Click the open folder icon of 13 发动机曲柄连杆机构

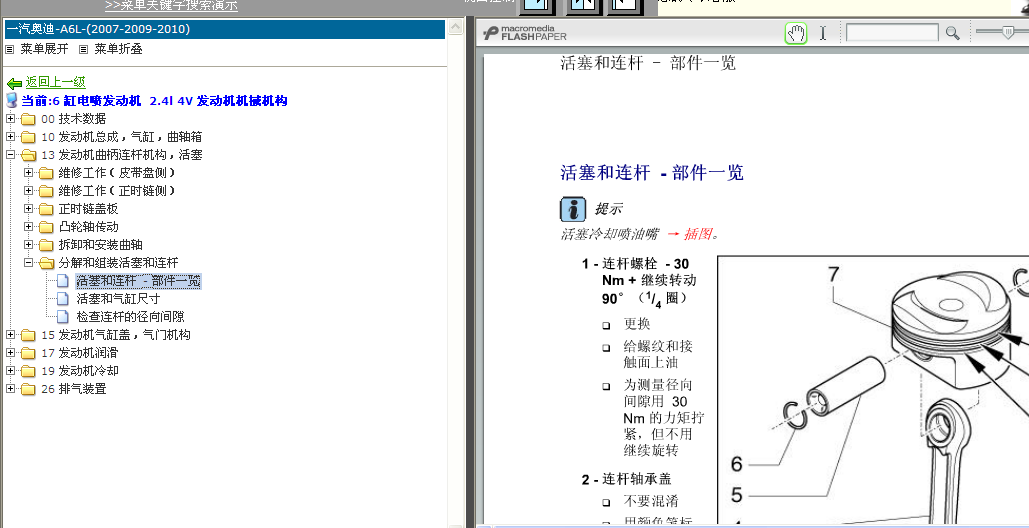point(28,155)
